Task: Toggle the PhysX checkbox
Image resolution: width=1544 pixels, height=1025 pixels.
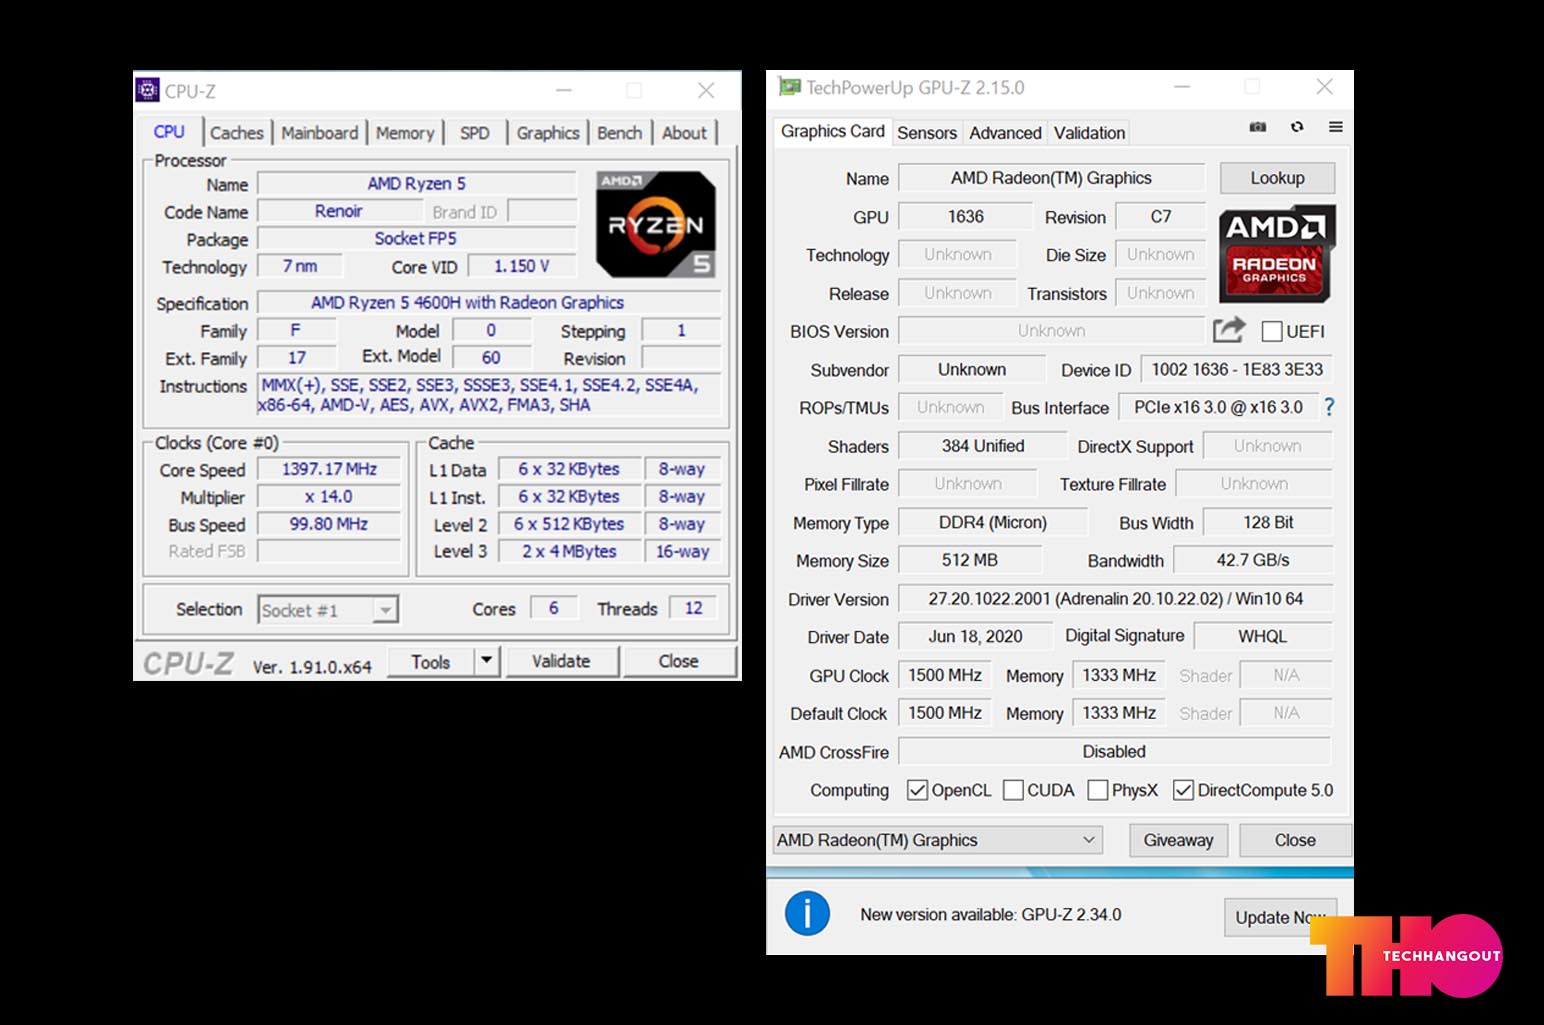Action: 1098,790
